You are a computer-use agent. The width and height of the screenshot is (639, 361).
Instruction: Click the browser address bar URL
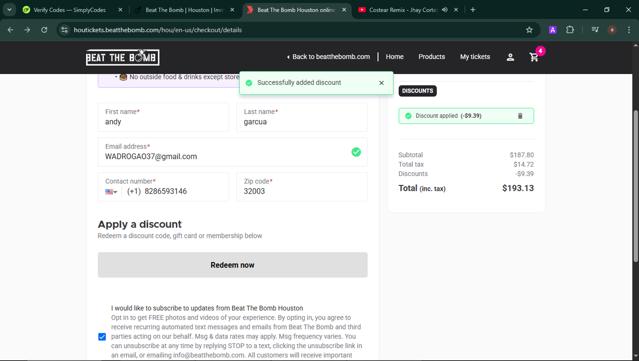158,30
